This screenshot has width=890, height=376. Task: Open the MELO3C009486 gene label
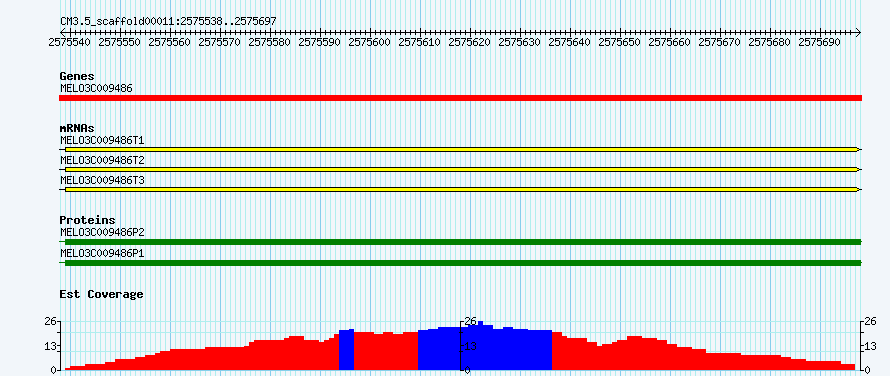pyautogui.click(x=96, y=88)
